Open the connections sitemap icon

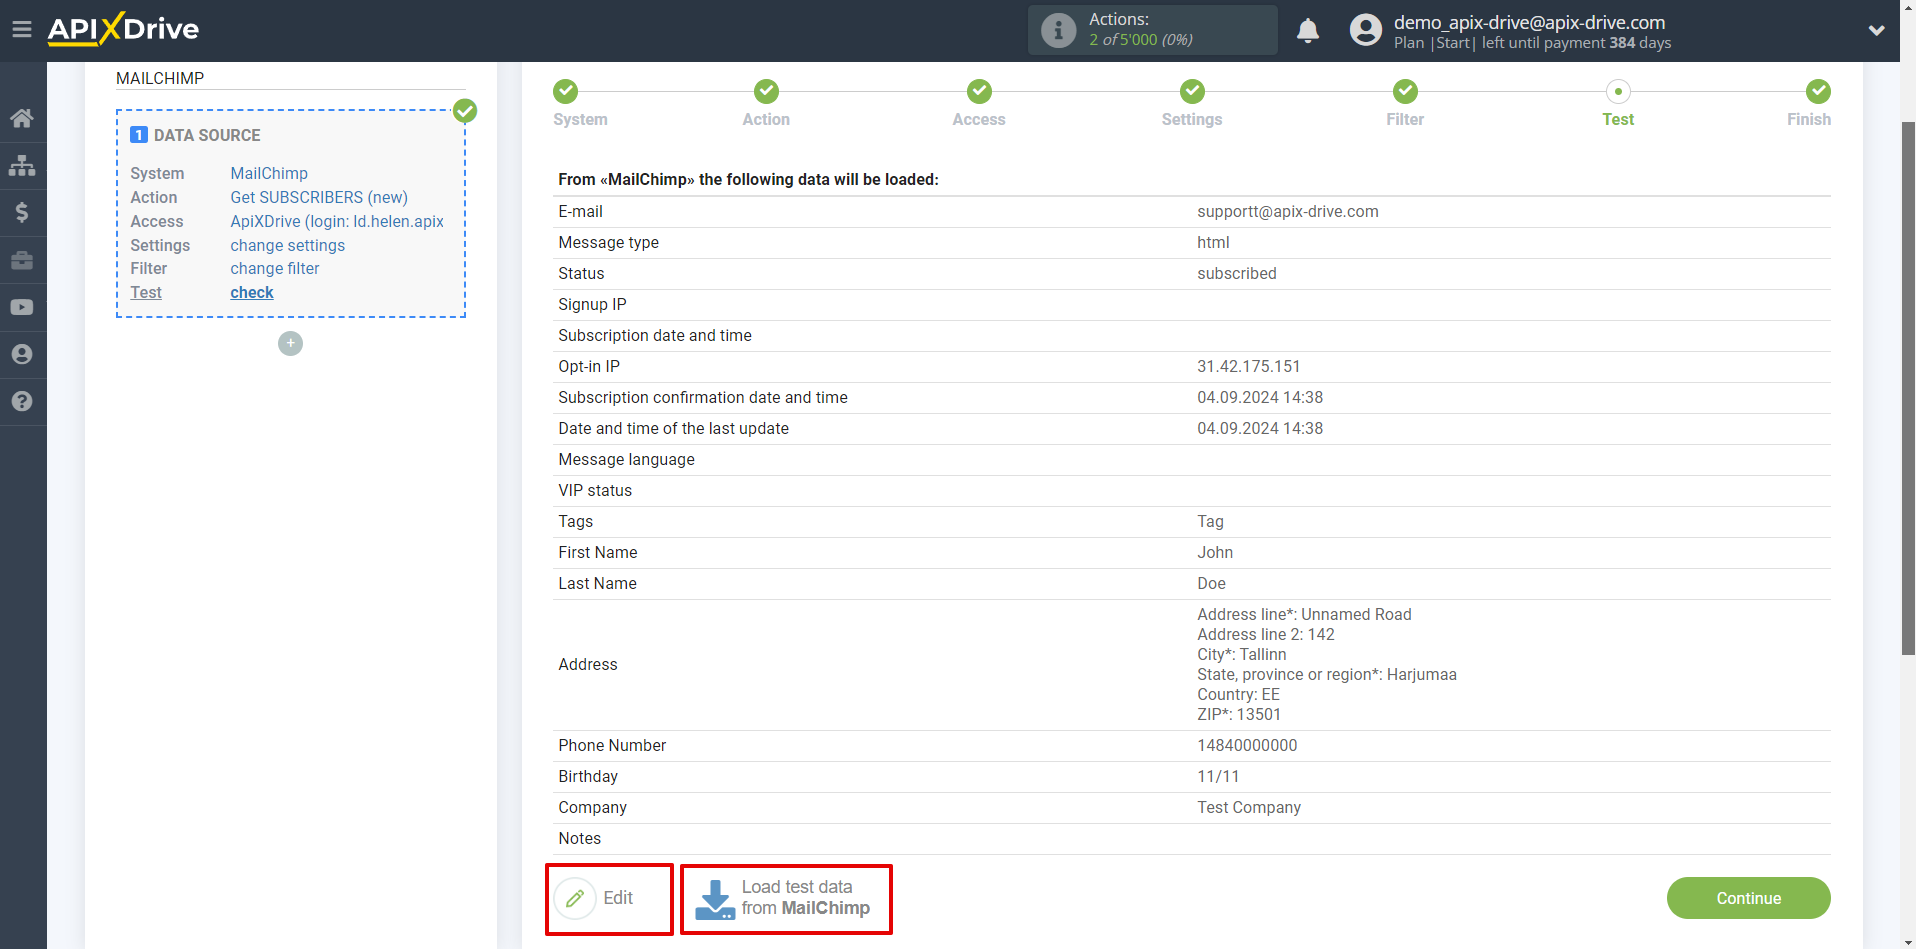22,165
